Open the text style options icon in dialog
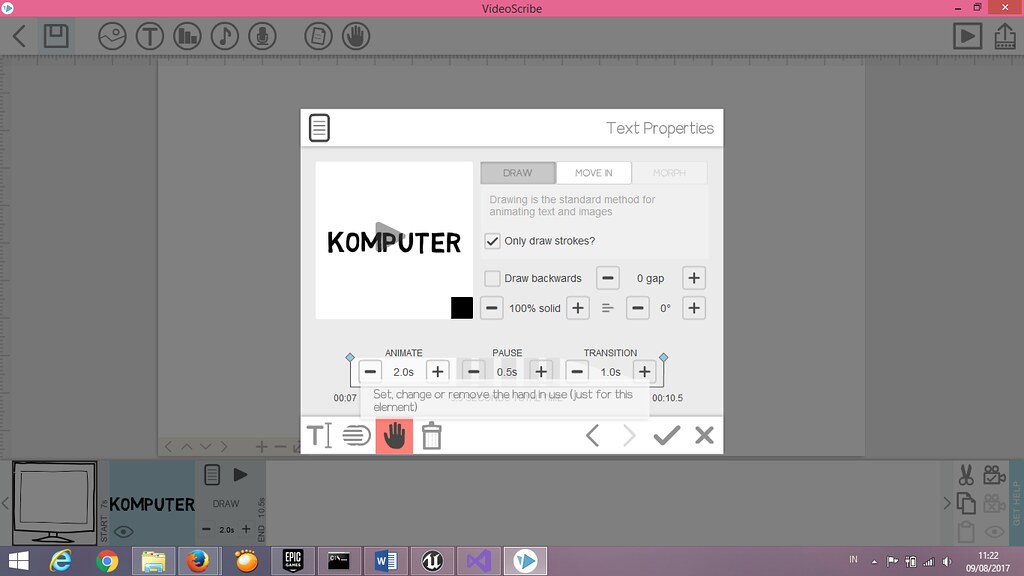 click(x=357, y=436)
